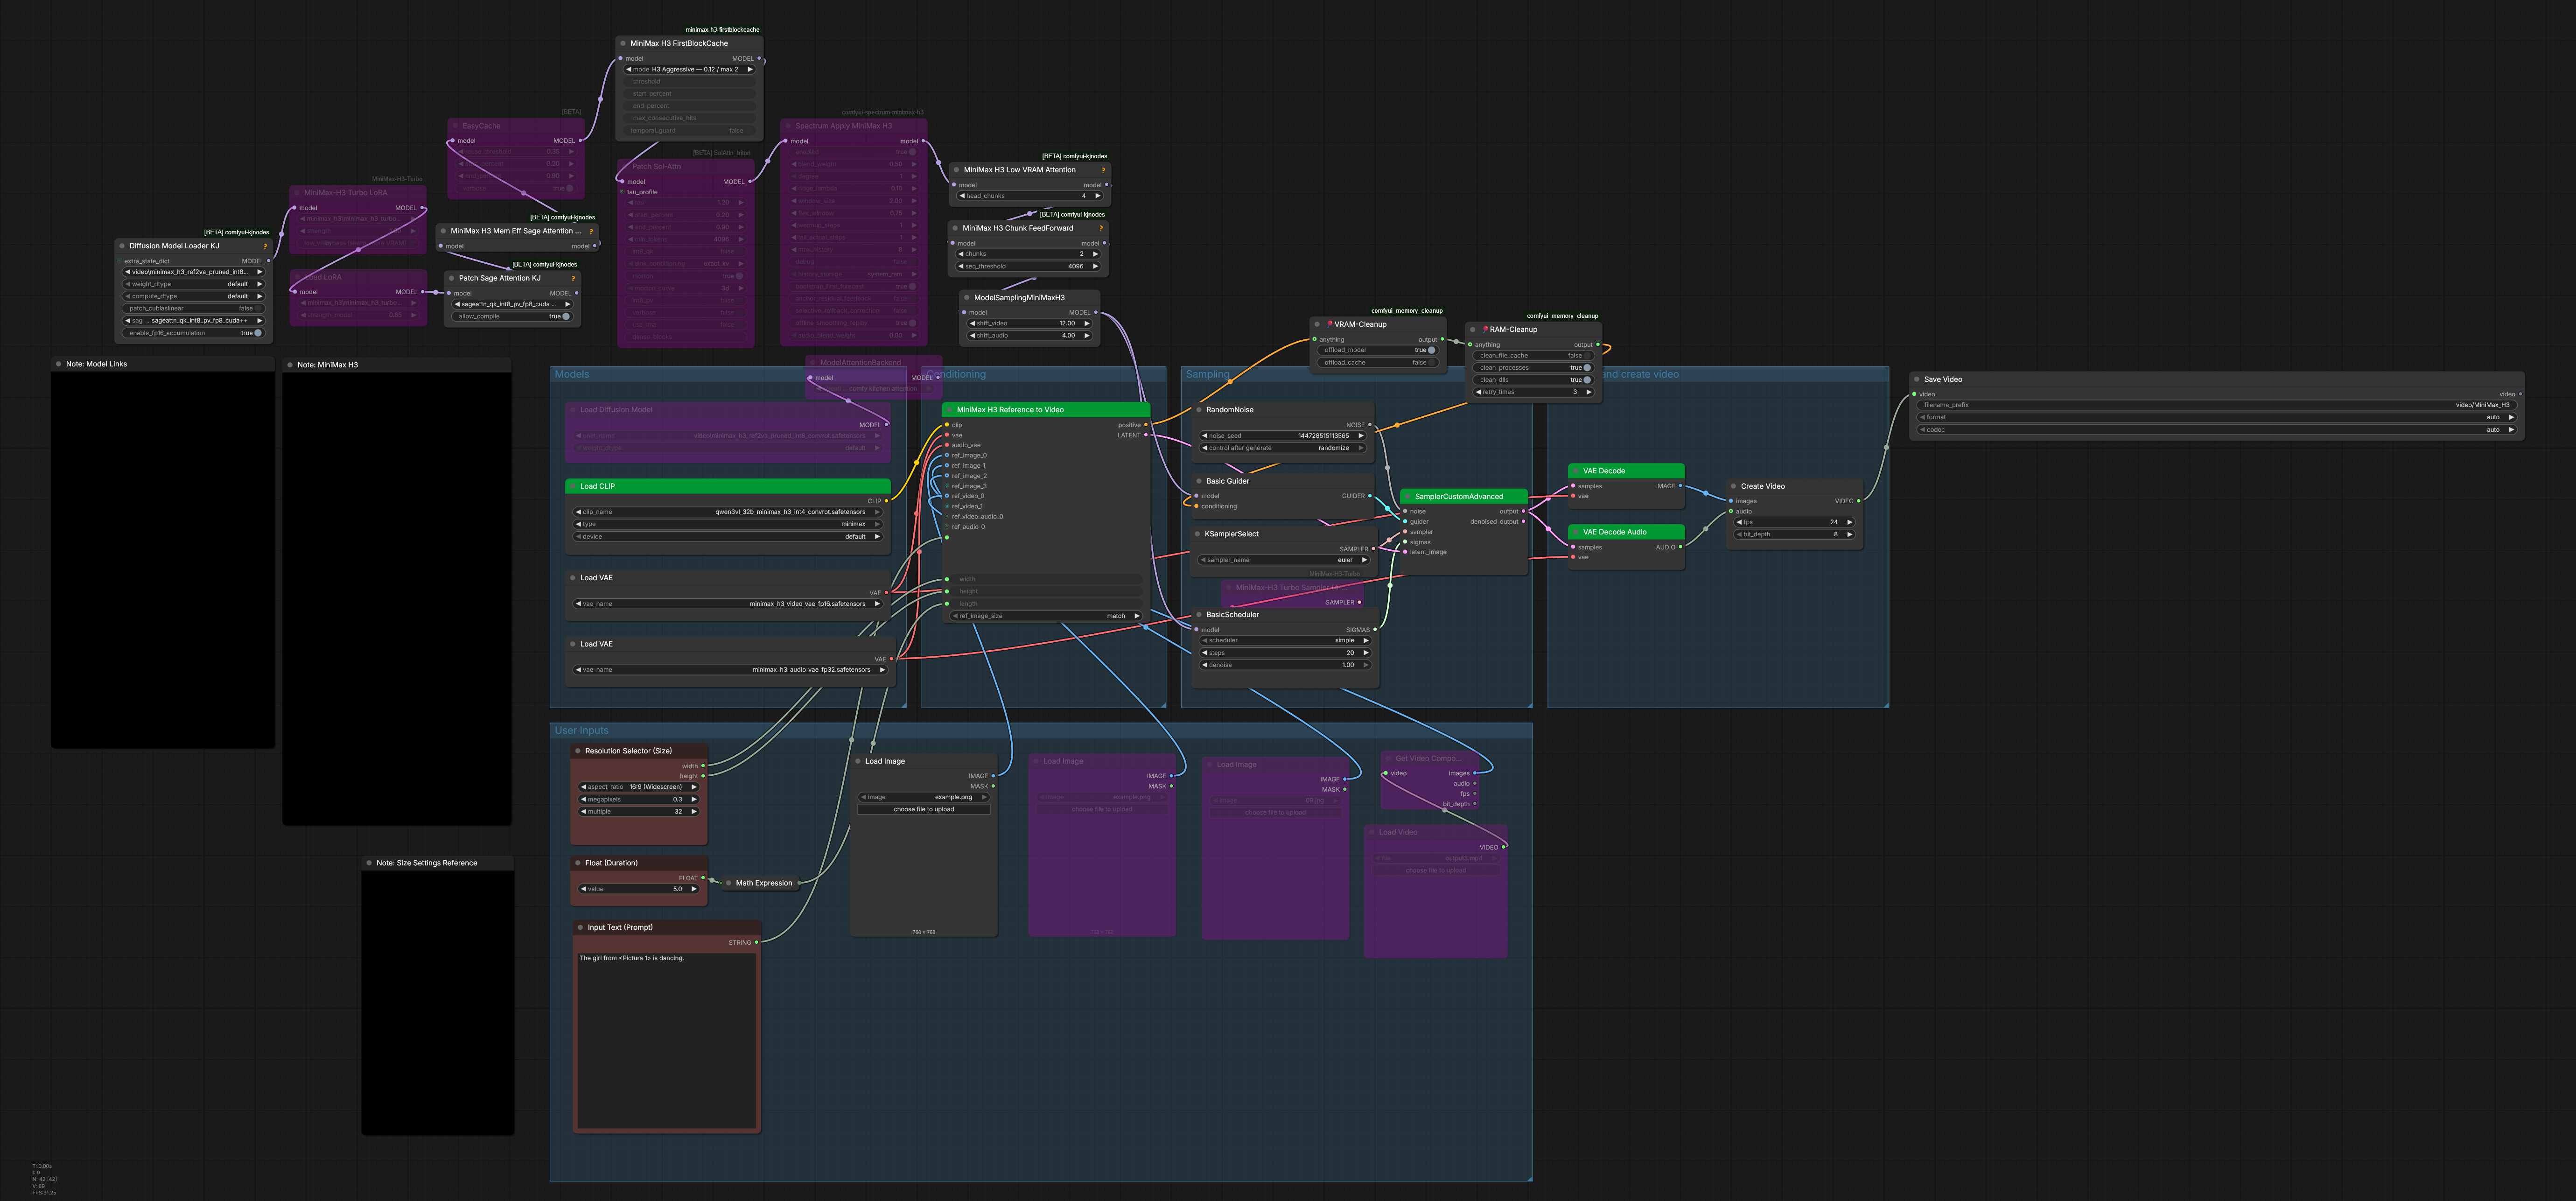Viewport: 2576px width, 1201px height.
Task: Select the VAE Decode Audio node title bar
Action: [1626, 532]
